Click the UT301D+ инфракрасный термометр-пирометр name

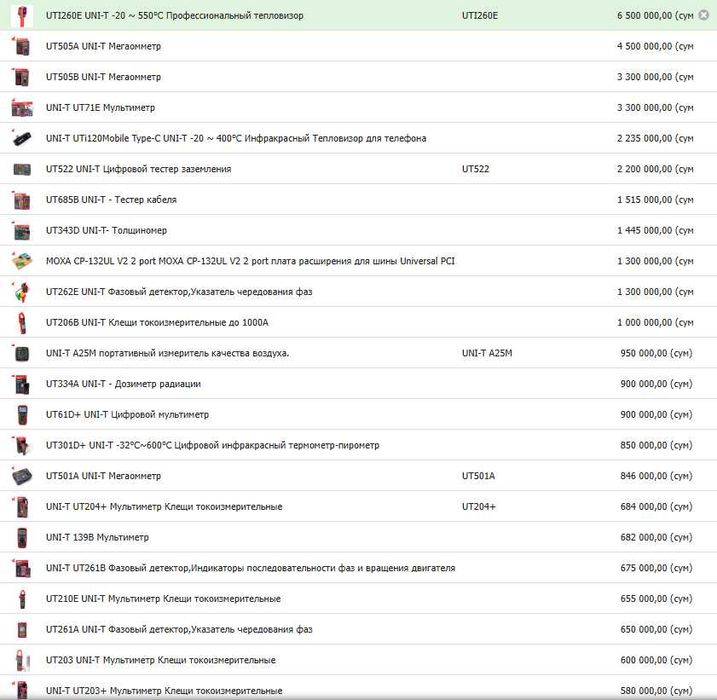coord(212,445)
